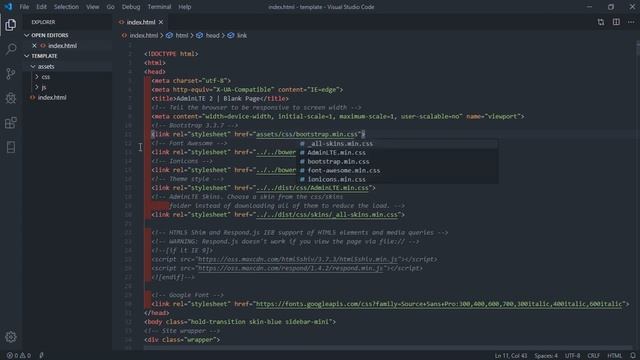Click the errors and warnings status indicator
This screenshot has height=360, width=640.
pos(19,356)
